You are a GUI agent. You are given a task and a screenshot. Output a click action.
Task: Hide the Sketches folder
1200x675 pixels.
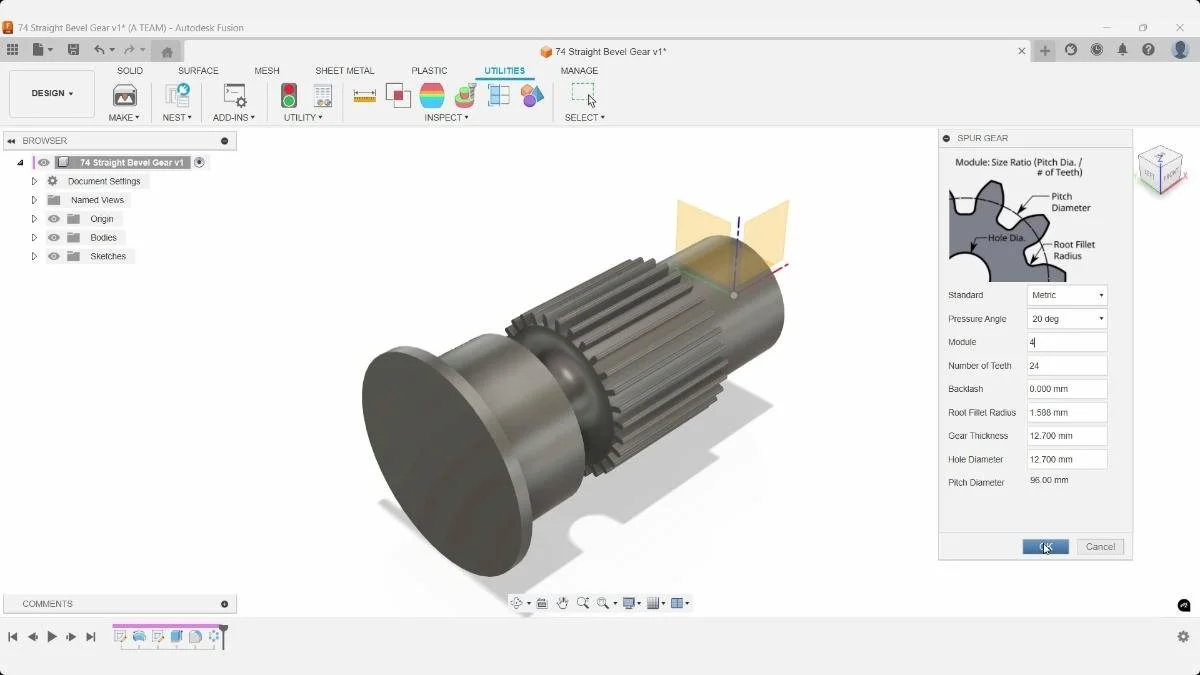[x=54, y=256]
